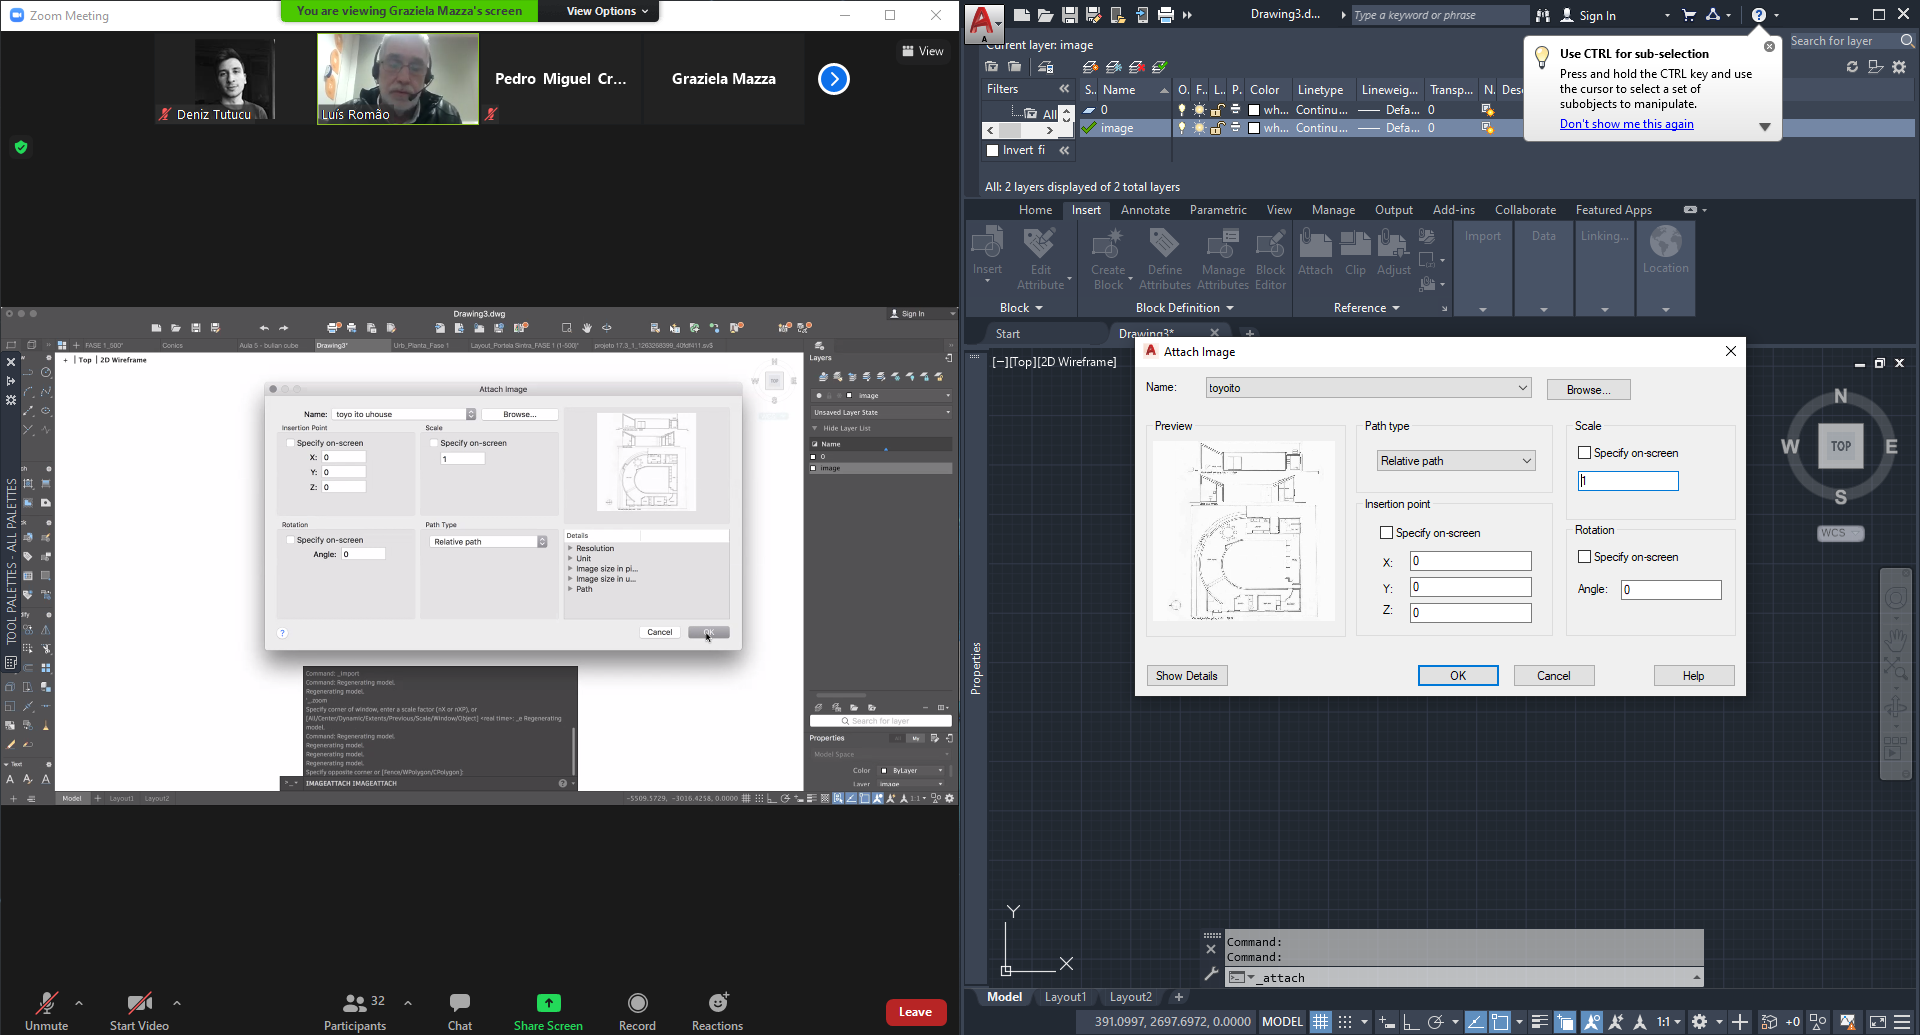Click the Customization menu icon in status bar
The image size is (1920, 1035).
click(1903, 1022)
